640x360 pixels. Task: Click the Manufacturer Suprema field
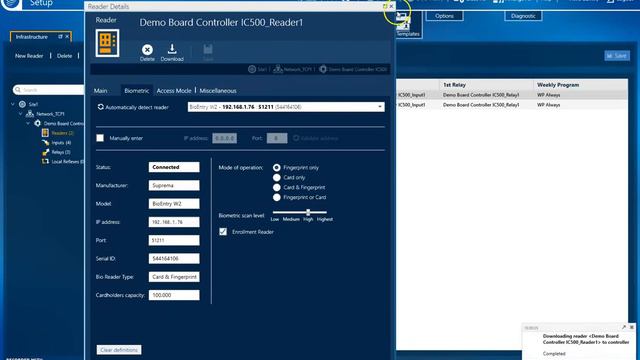[174, 185]
